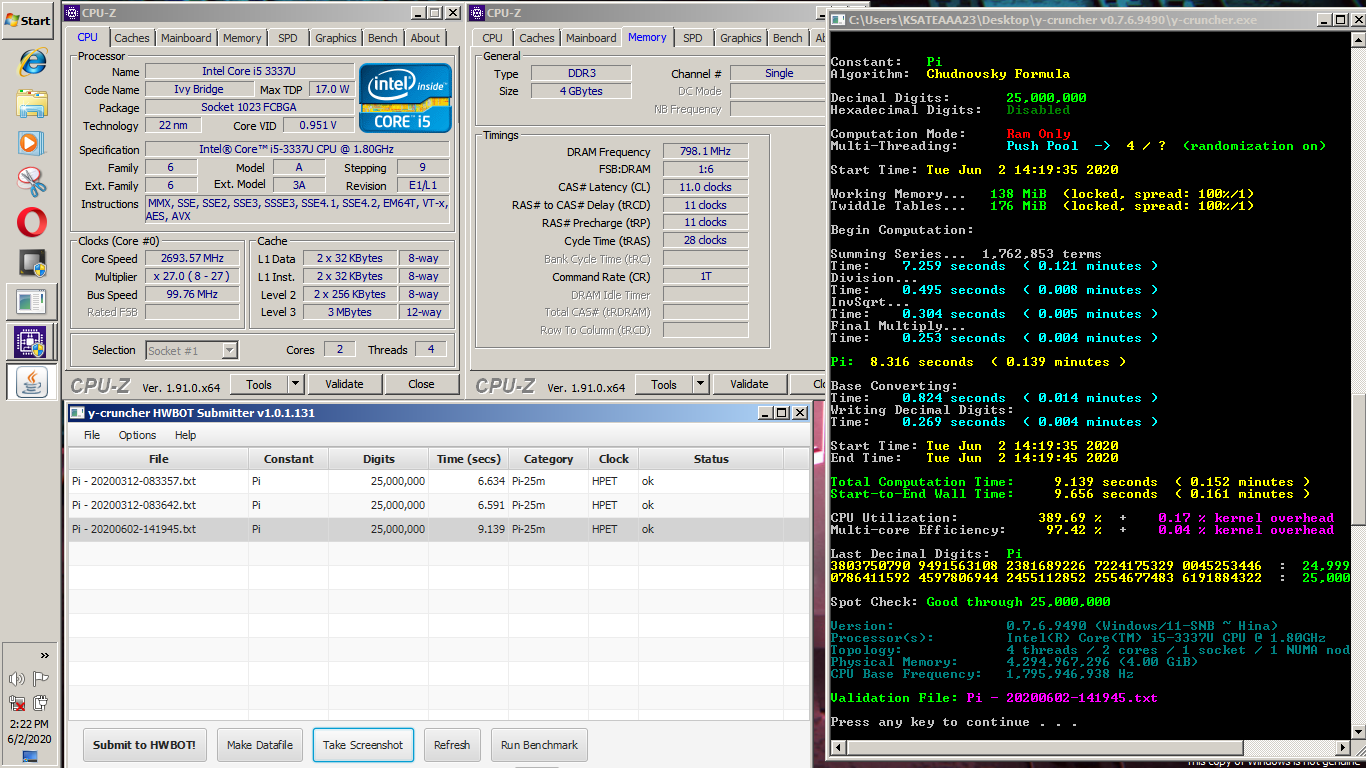Click the HWBOT Submitter title bar icon
The image size is (1366, 768).
coord(77,412)
